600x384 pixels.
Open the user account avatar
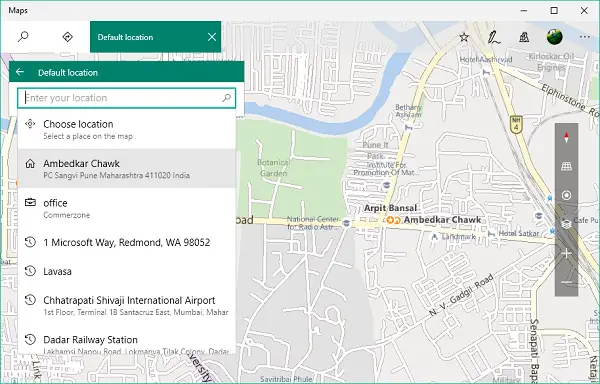(554, 37)
